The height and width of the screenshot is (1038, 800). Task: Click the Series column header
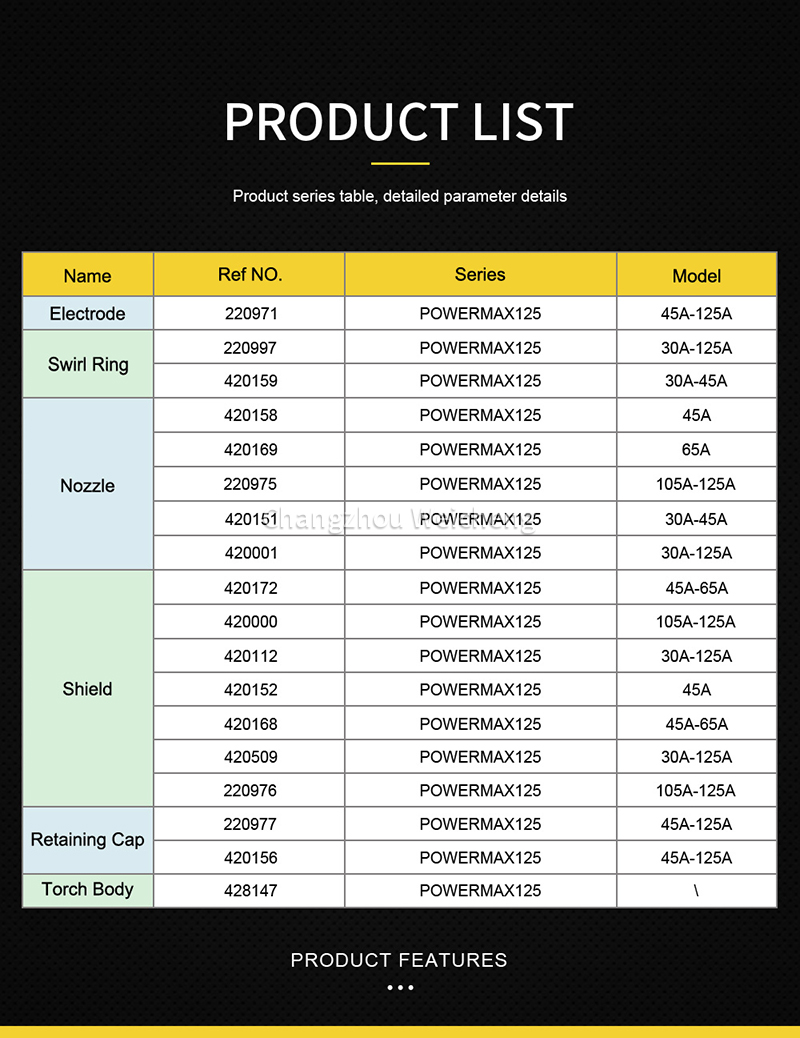(480, 275)
